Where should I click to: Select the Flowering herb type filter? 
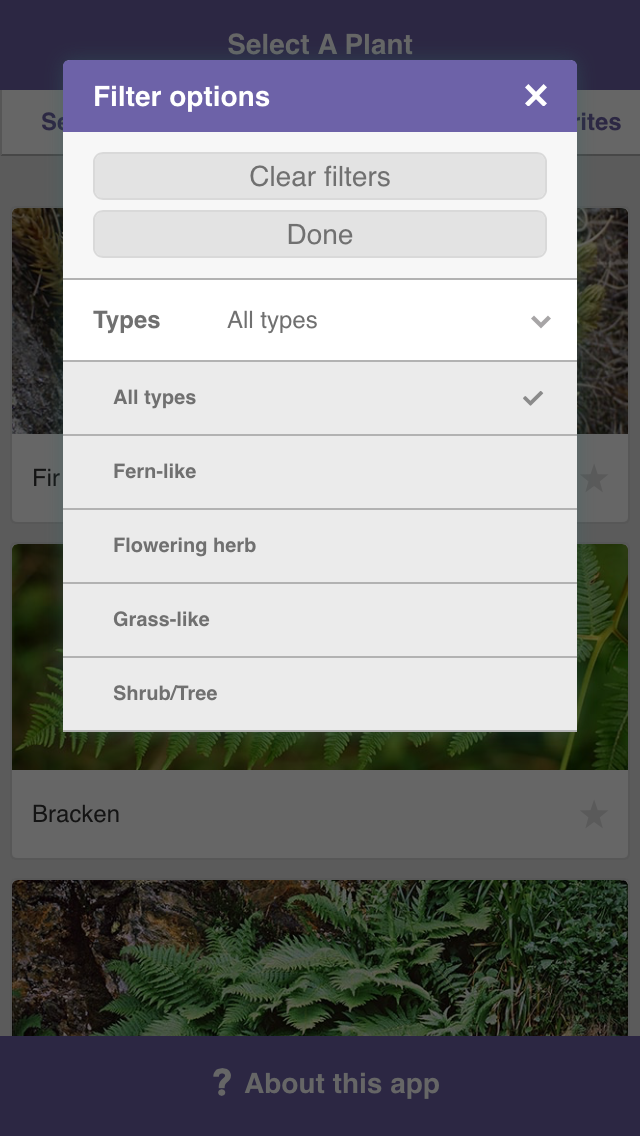(185, 546)
